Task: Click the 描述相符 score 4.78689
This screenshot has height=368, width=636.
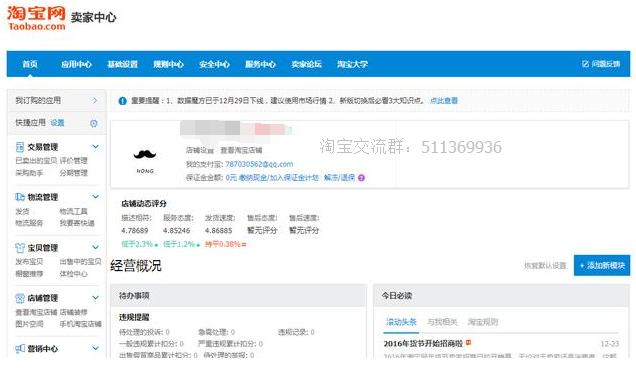Action: coord(135,230)
